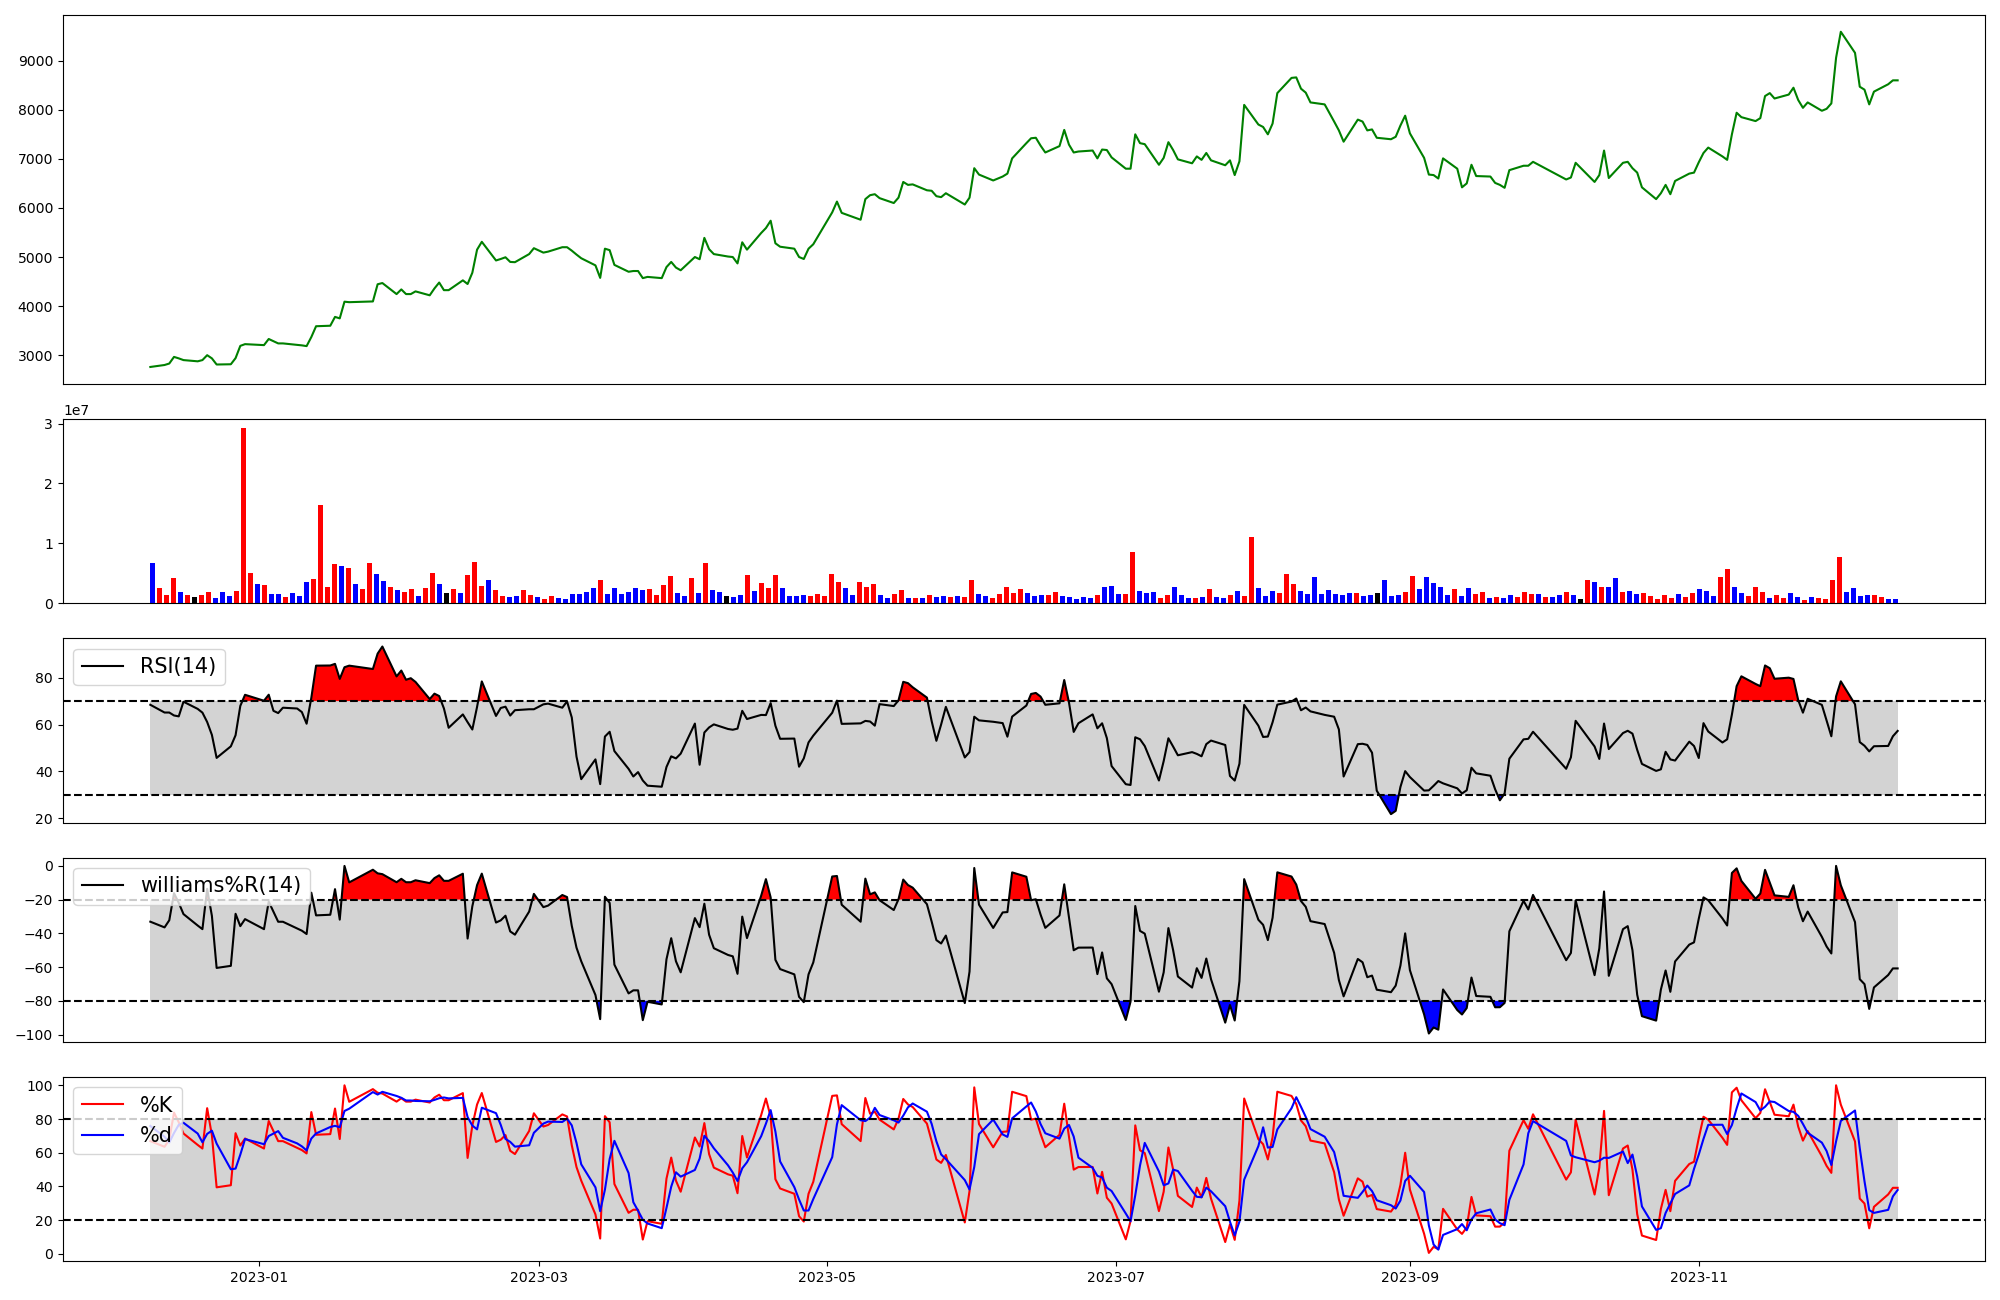Click the 2023-09 date axis label
Image resolution: width=2000 pixels, height=1300 pixels.
click(1410, 1276)
